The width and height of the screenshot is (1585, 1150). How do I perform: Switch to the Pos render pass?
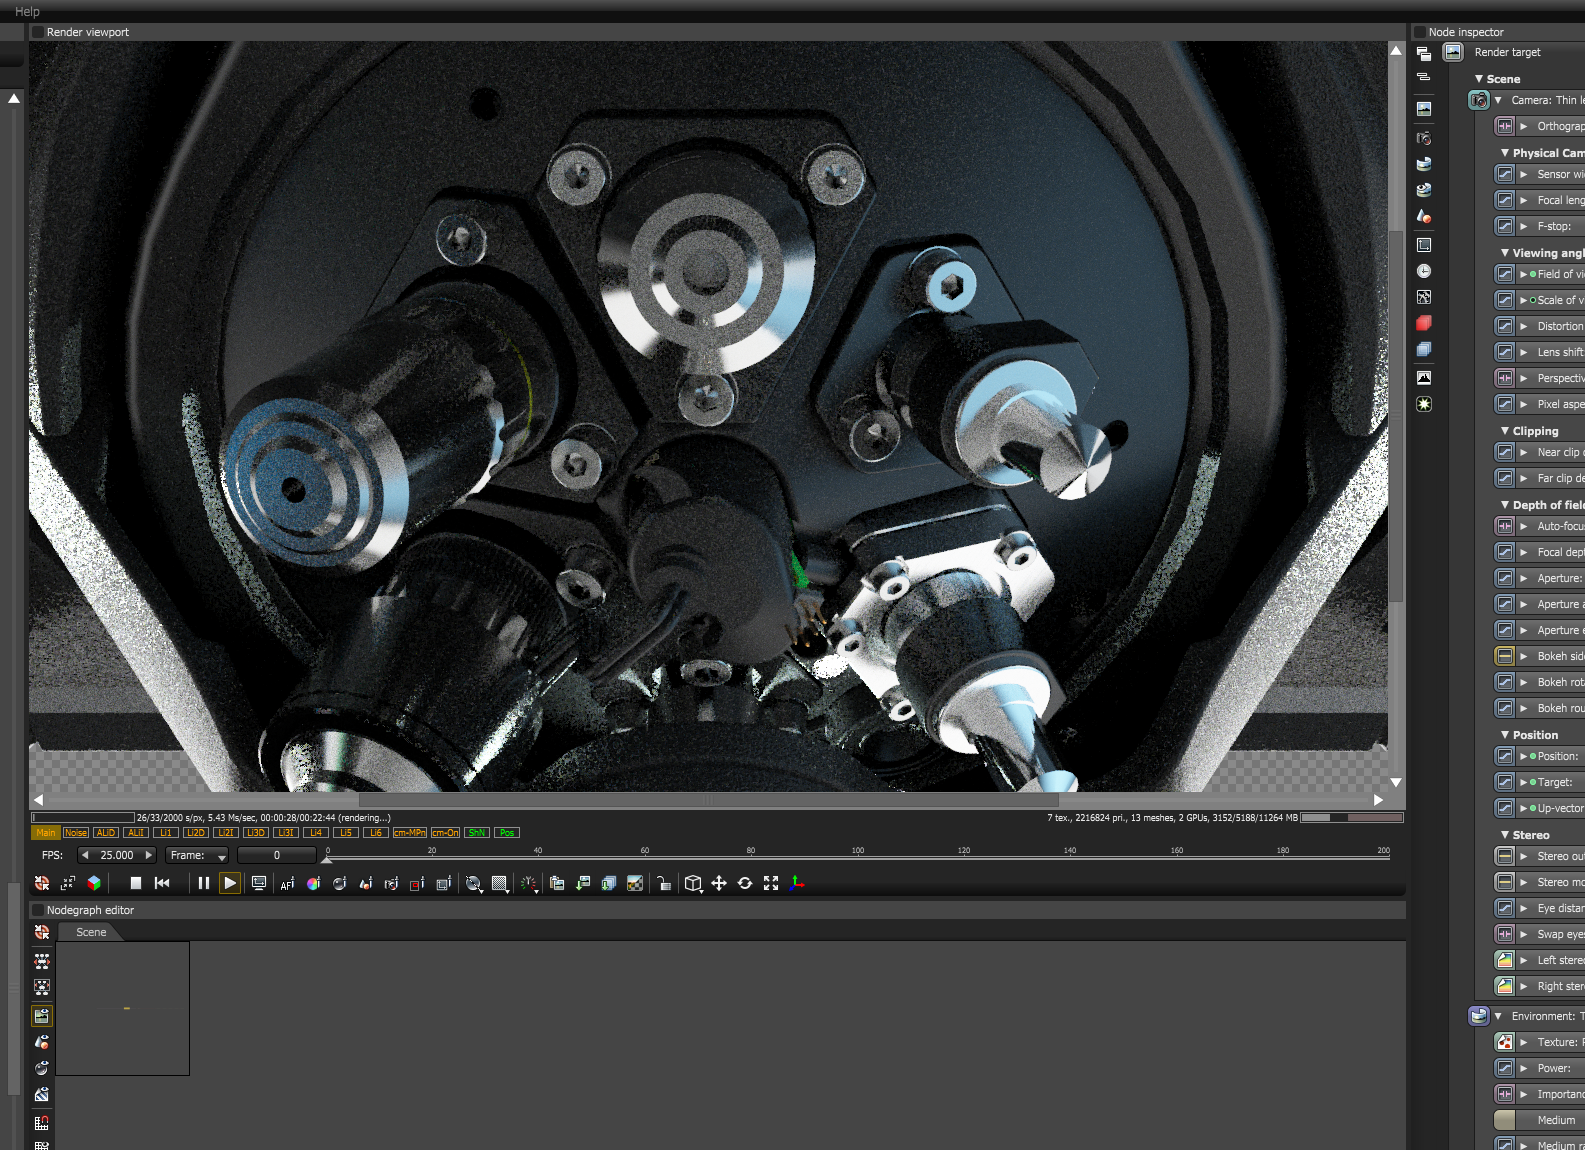click(507, 833)
